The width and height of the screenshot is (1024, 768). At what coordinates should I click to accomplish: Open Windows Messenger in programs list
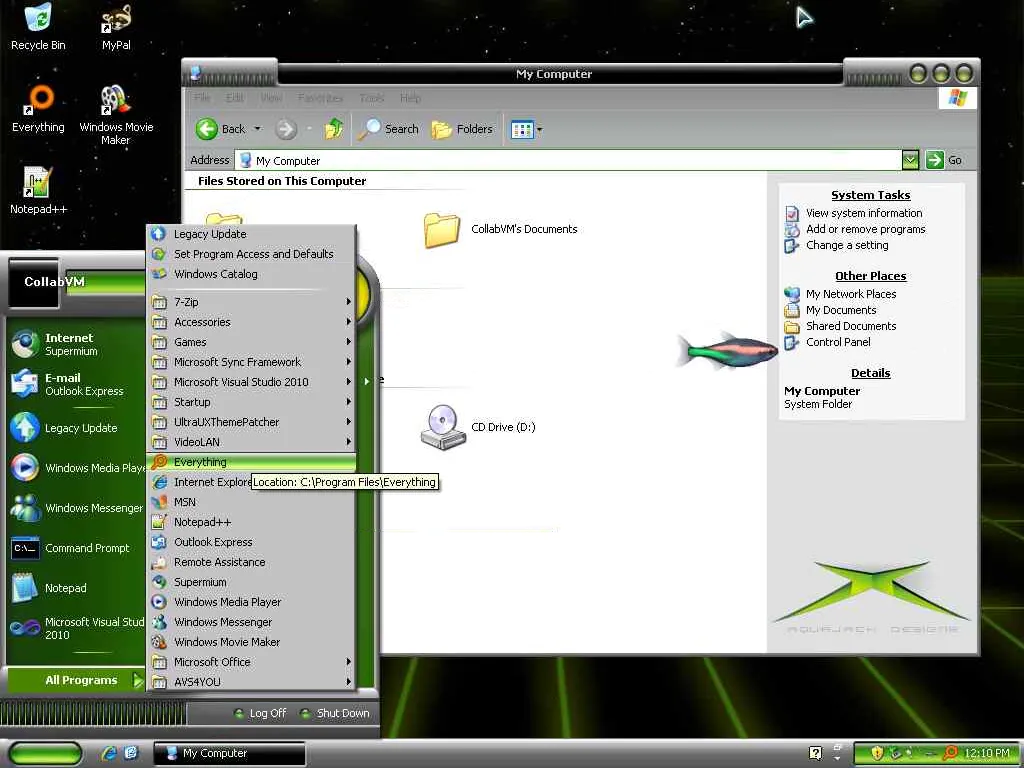point(251,622)
